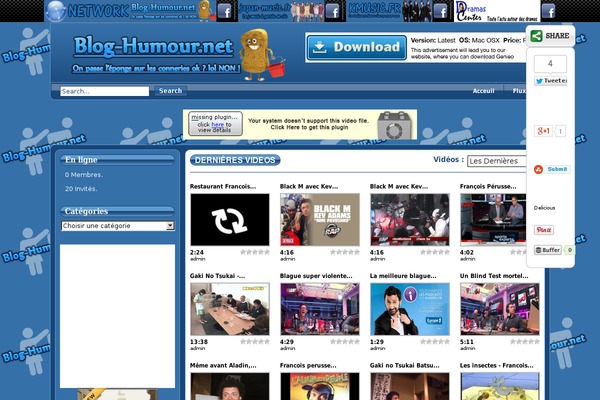The height and width of the screenshot is (400, 600).
Task: Rate the Blague super violente video with stars
Action: click(x=345, y=342)
